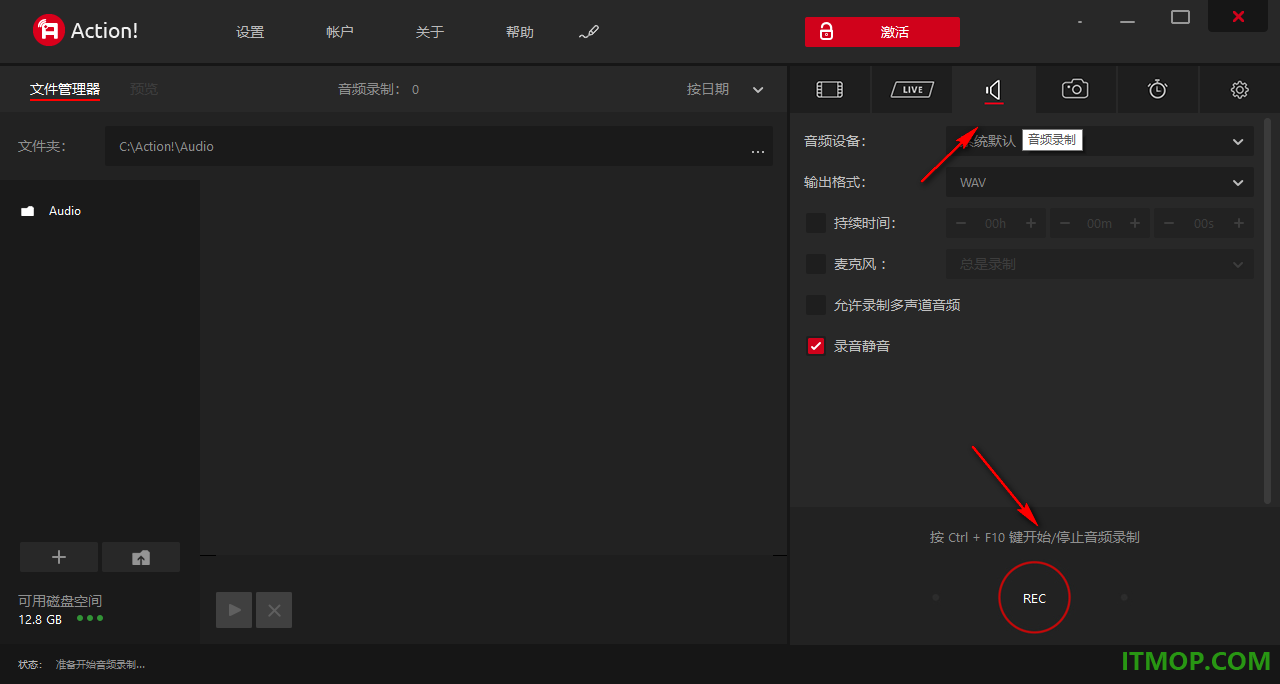Open the benchmark stopwatch tab
Viewport: 1280px width, 684px height.
click(x=1157, y=90)
